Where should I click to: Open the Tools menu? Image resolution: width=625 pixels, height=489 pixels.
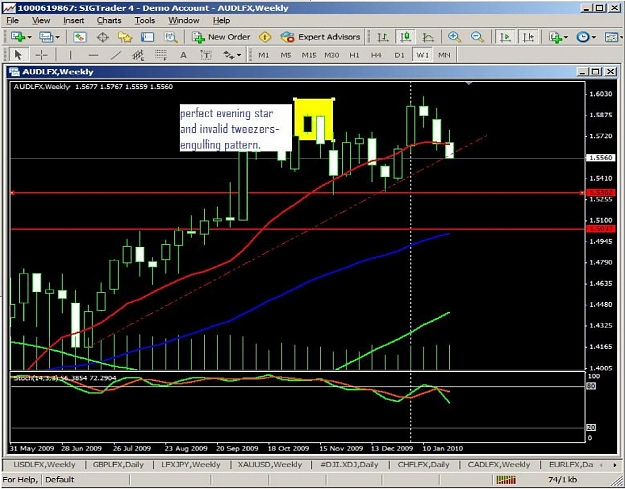145,20
